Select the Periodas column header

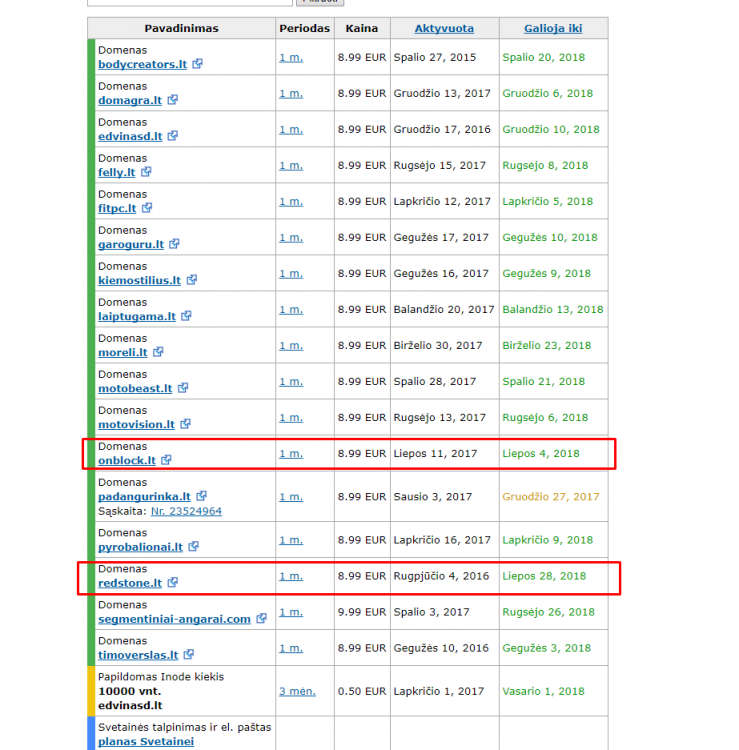tap(305, 28)
